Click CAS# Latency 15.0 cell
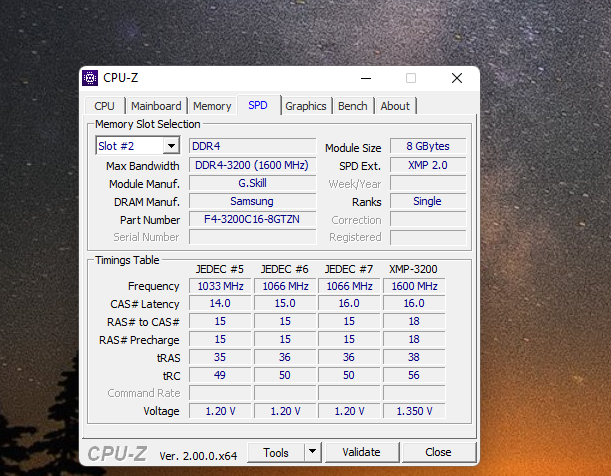The width and height of the screenshot is (611, 476). point(285,303)
